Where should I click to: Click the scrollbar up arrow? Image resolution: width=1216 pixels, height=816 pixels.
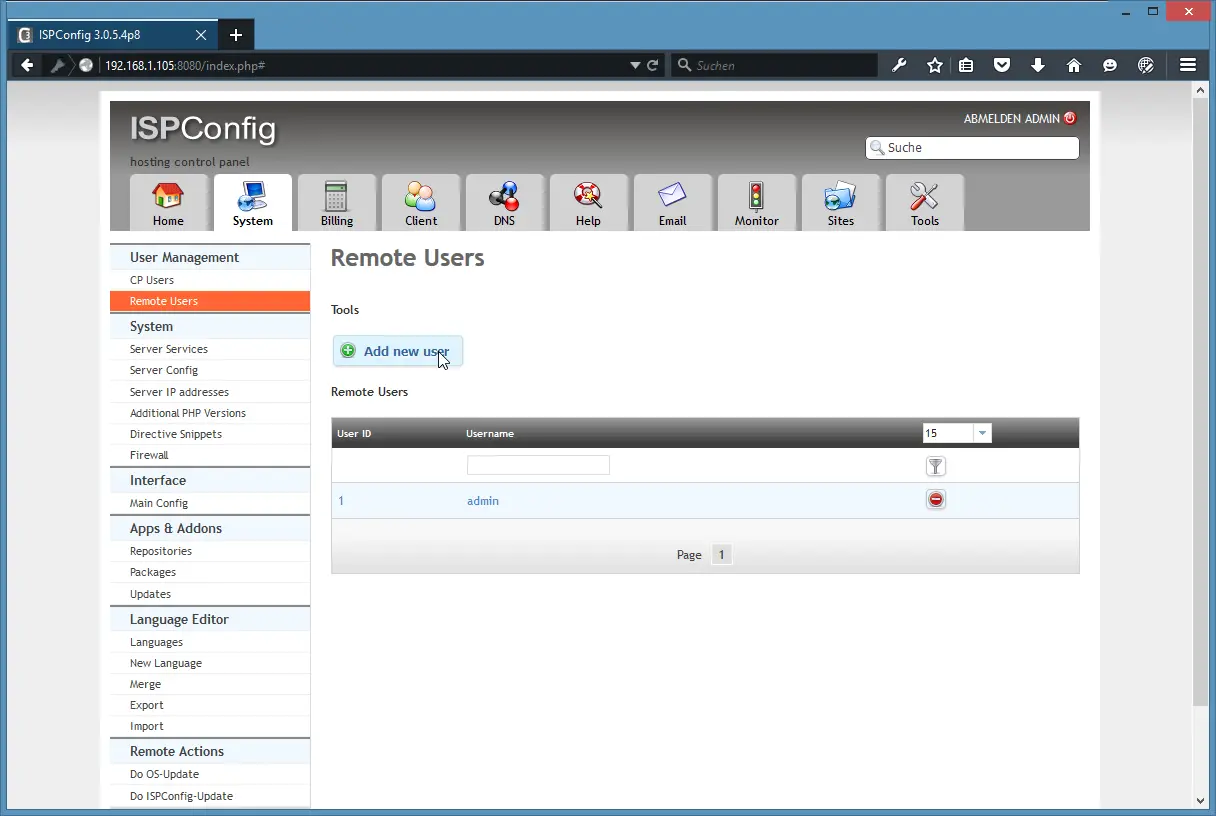[x=1201, y=89]
